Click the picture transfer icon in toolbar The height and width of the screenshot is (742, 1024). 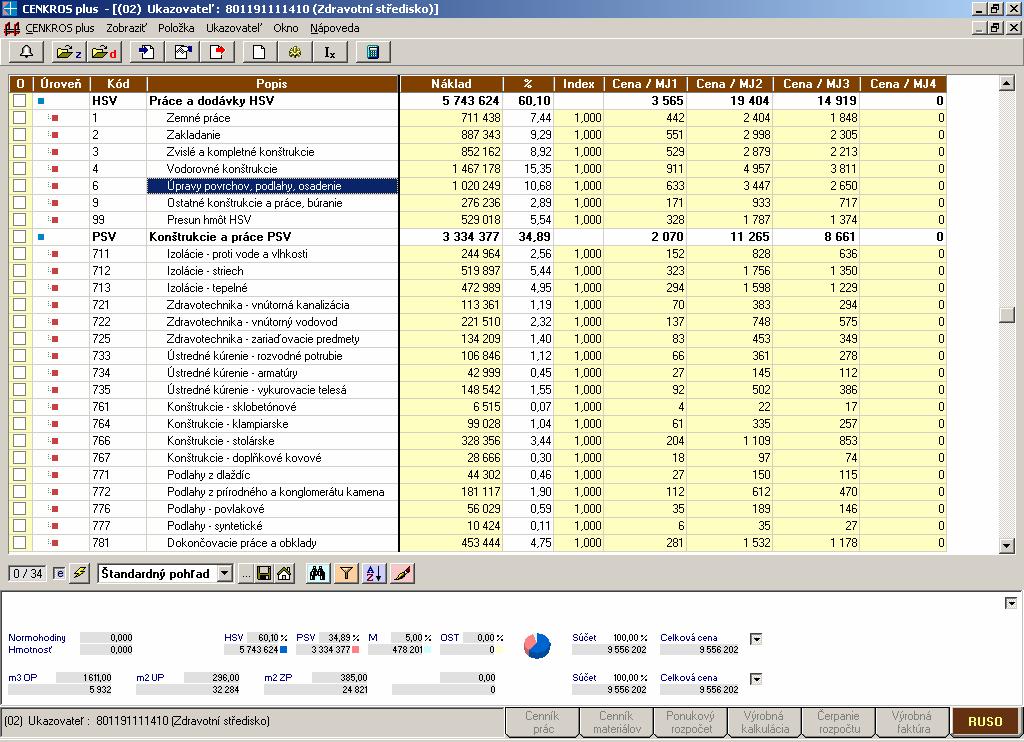pos(182,52)
